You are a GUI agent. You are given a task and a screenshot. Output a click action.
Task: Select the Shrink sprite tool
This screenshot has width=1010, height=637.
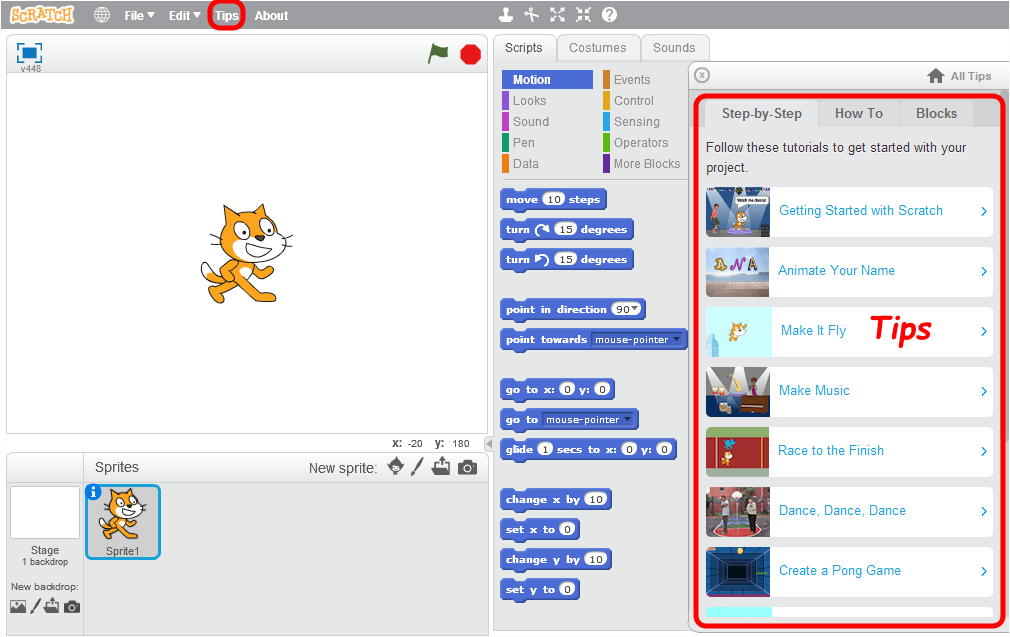584,14
